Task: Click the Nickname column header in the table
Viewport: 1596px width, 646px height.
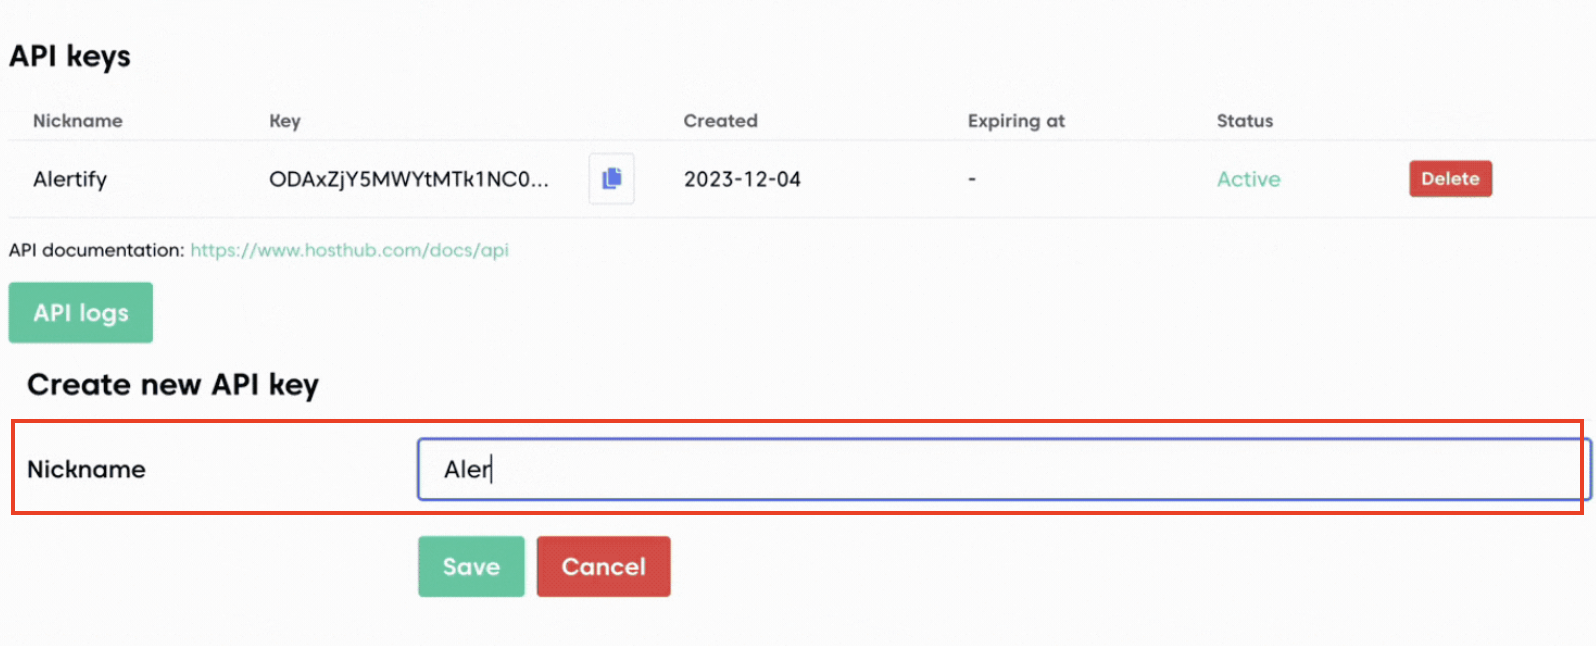Action: click(x=78, y=121)
